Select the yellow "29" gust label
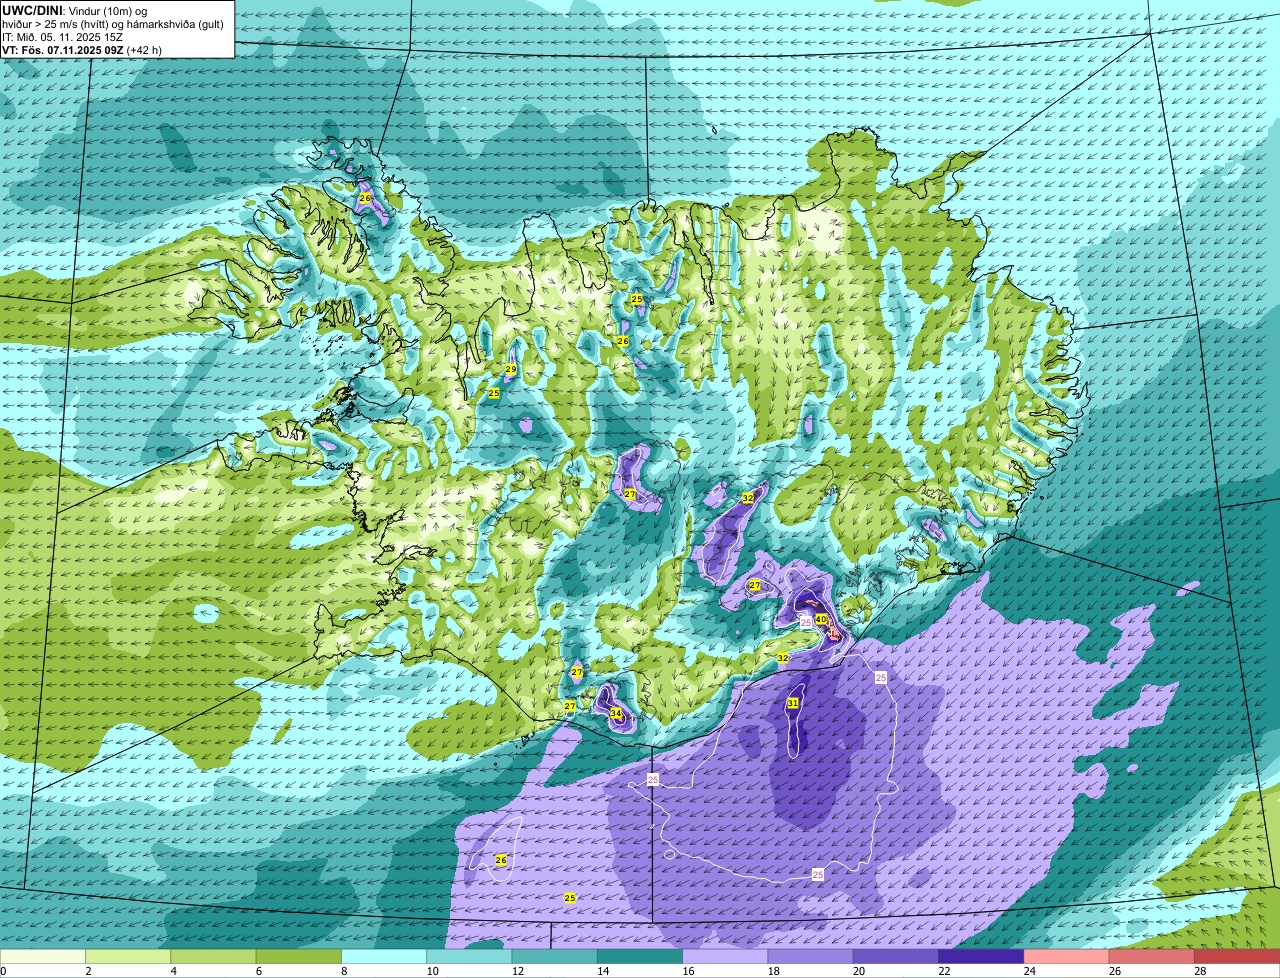This screenshot has width=1280, height=978. point(511,370)
